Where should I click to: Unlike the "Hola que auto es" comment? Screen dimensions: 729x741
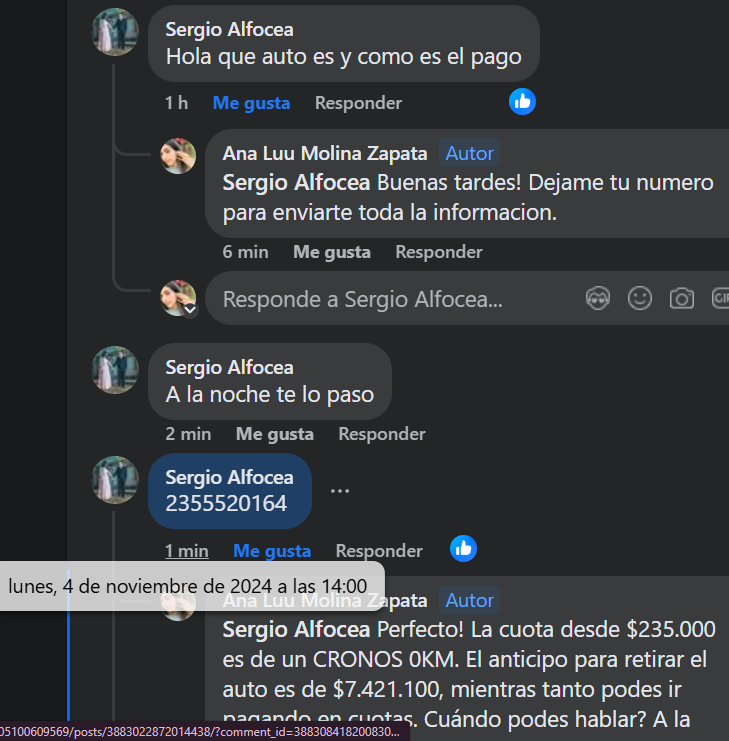tap(251, 103)
